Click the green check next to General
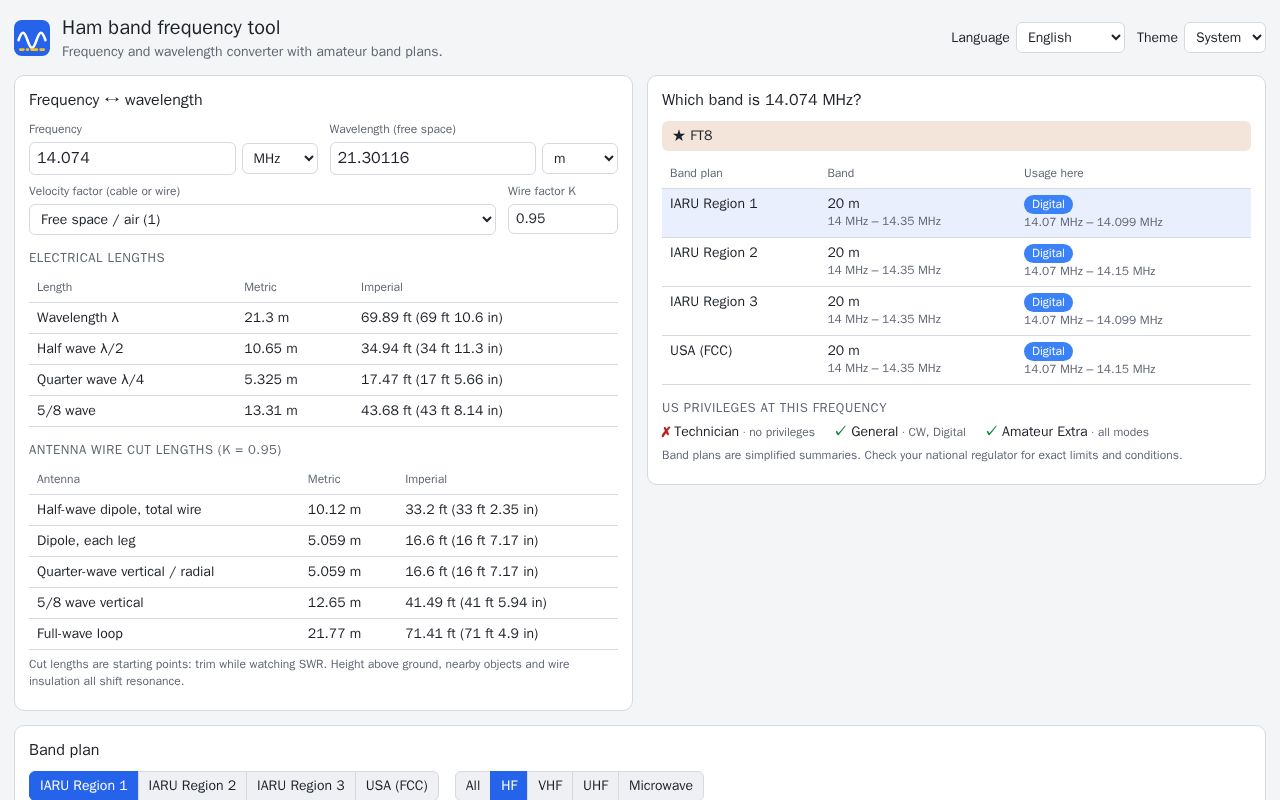Viewport: 1280px width, 800px height. [x=841, y=432]
